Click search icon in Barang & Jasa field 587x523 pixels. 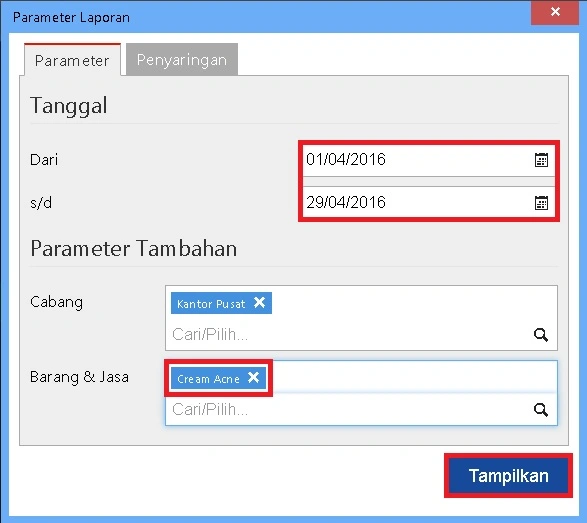[x=541, y=410]
